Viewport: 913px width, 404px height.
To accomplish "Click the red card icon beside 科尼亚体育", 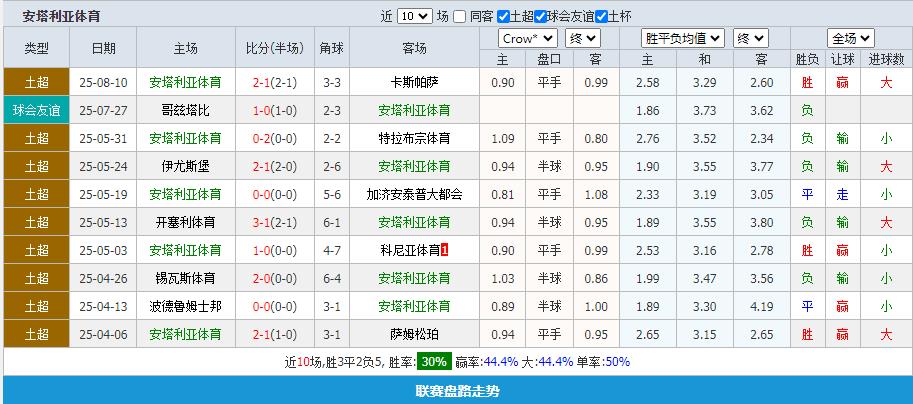I will tap(444, 250).
